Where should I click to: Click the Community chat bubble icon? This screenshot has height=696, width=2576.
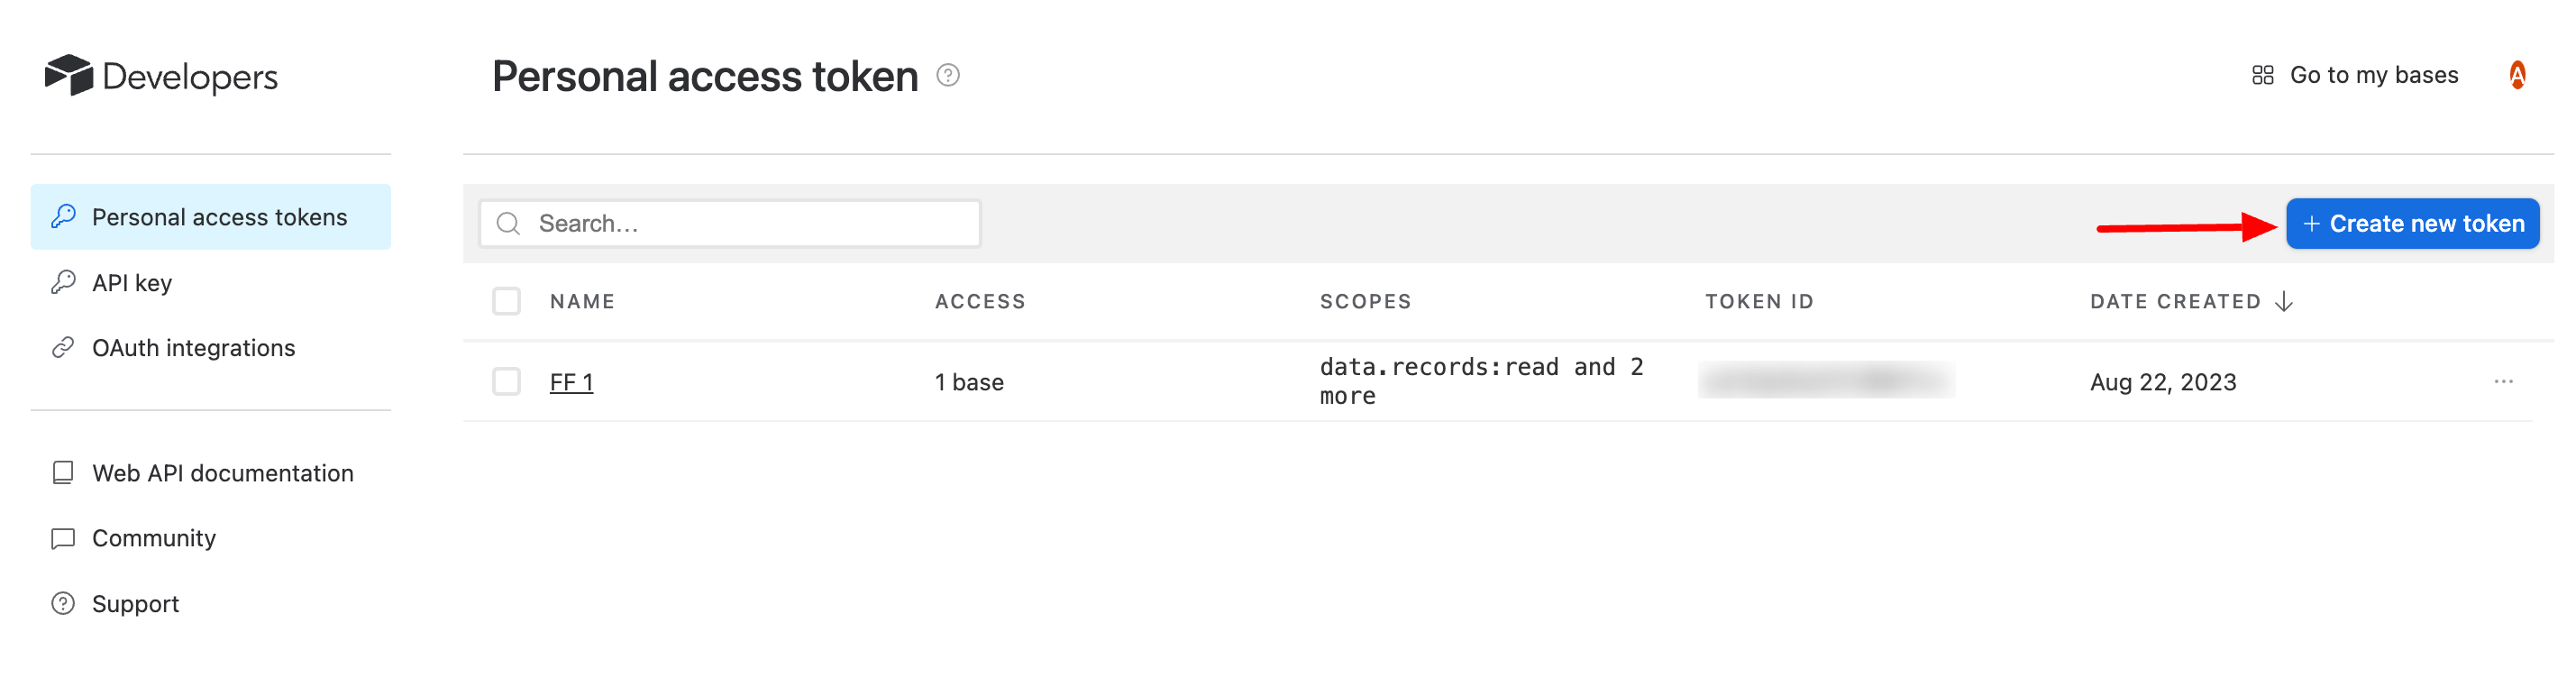(x=63, y=539)
